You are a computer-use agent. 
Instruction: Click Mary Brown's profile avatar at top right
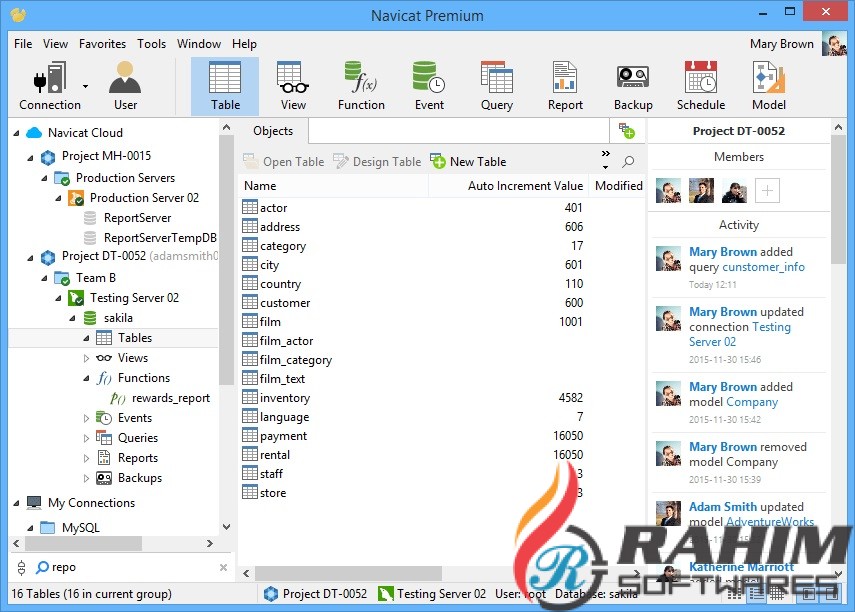[834, 44]
